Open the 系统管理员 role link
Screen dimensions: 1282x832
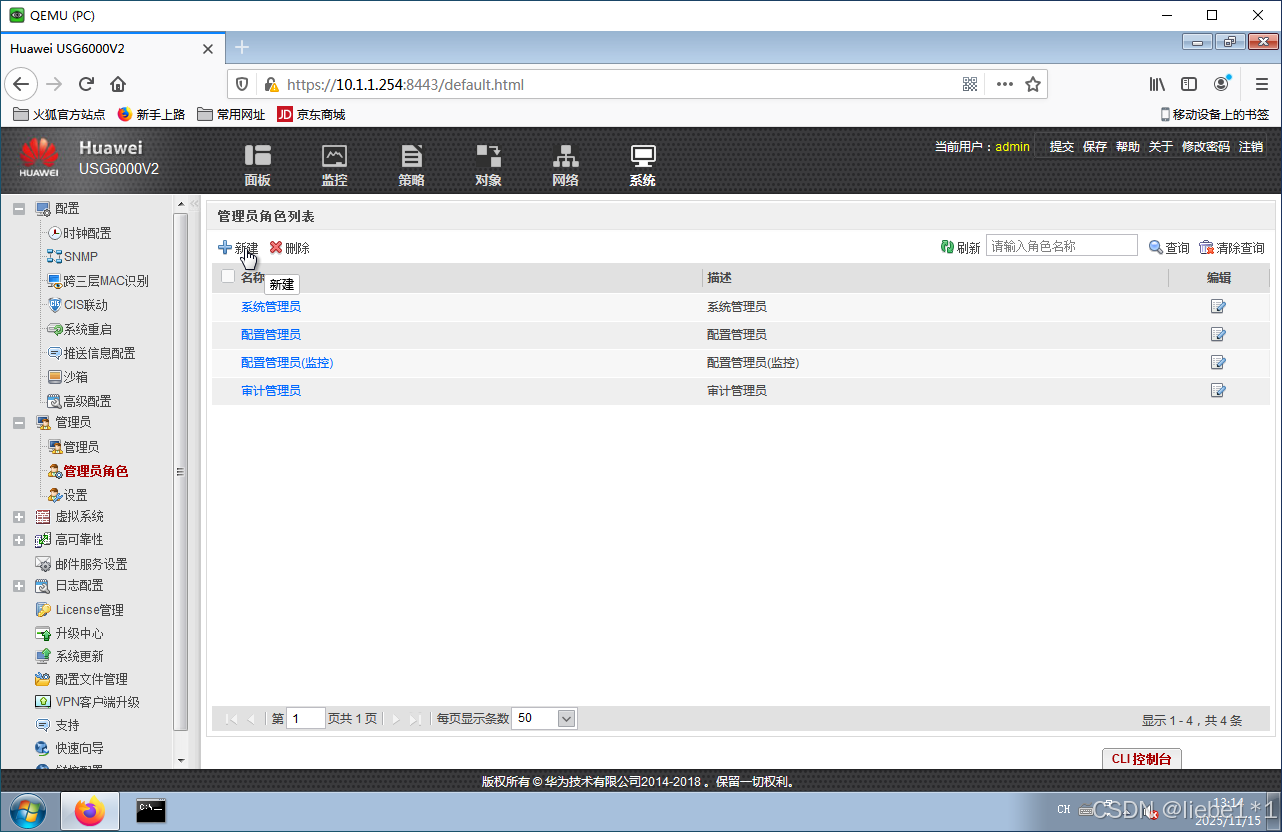click(271, 306)
